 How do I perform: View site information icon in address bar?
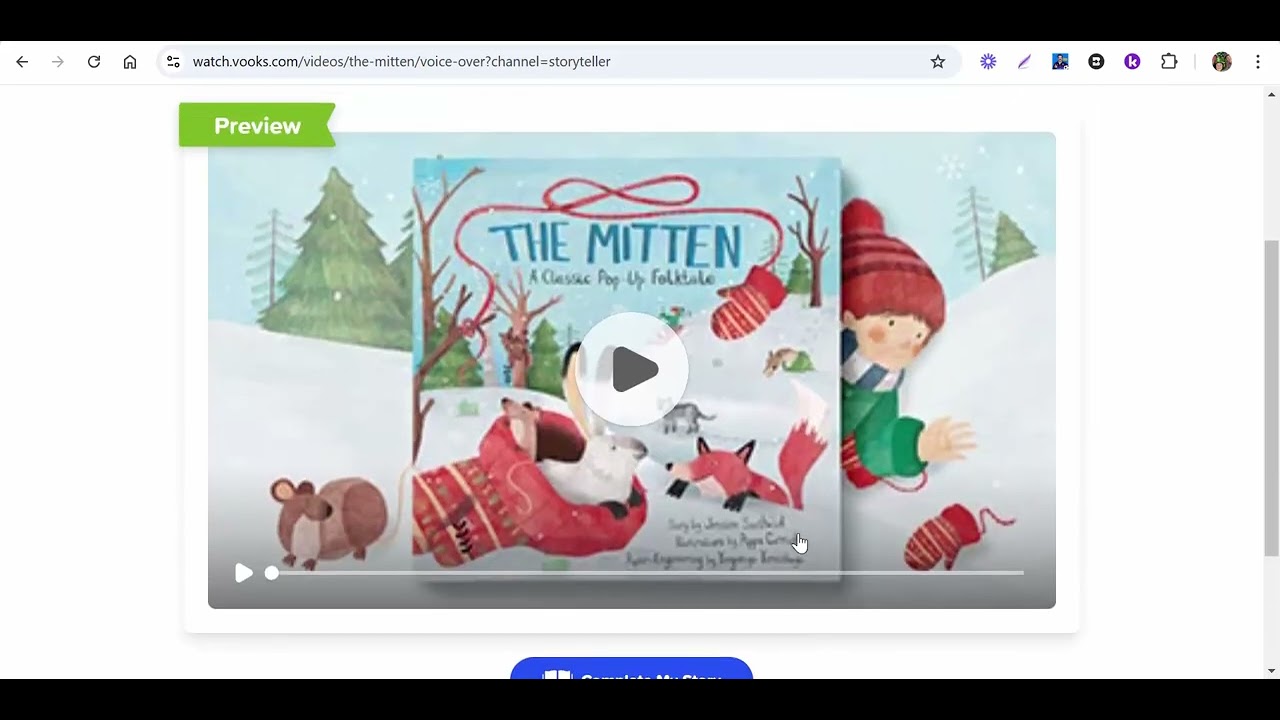pos(173,62)
